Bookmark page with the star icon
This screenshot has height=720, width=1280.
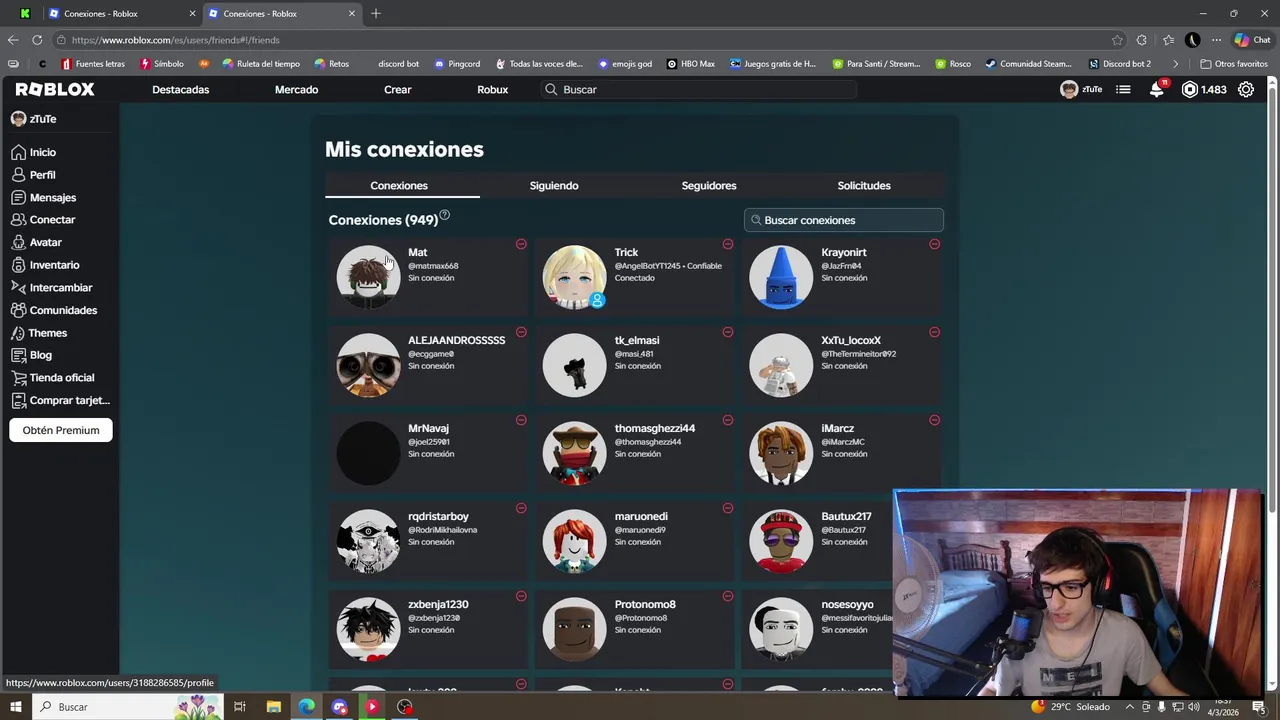(x=1117, y=40)
